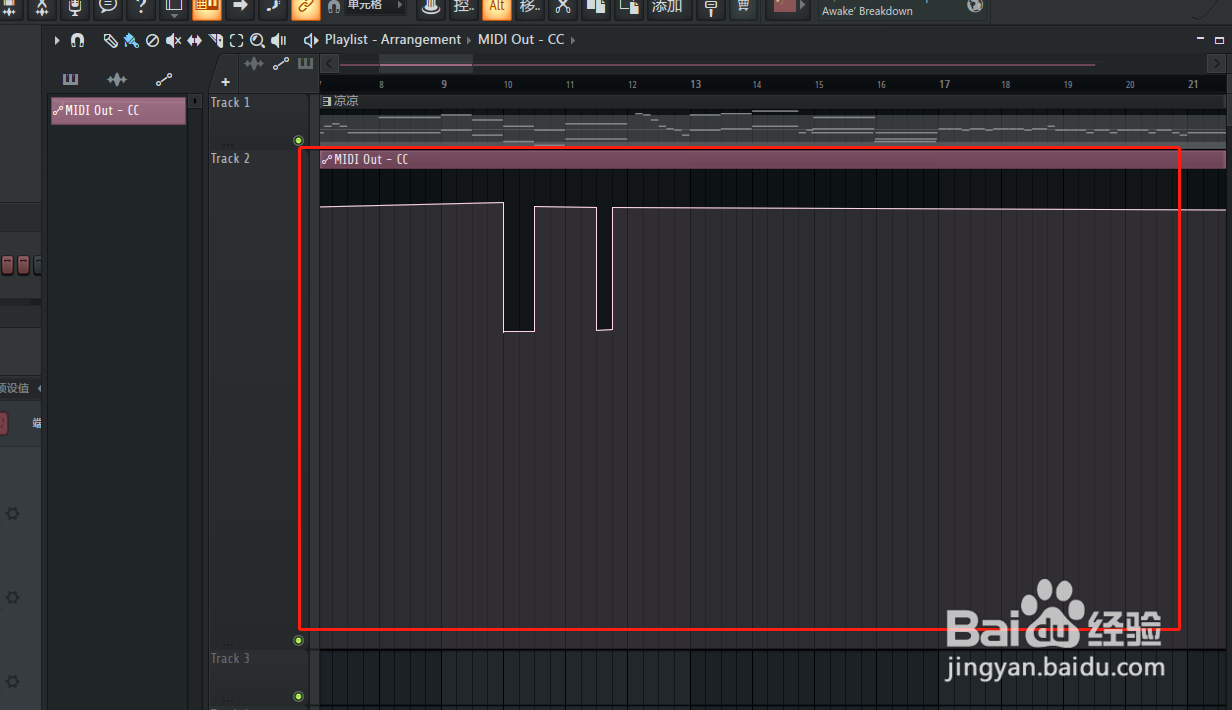This screenshot has height=710, width=1232.
Task: Toggle automation clip filter above track list
Action: [x=281, y=64]
